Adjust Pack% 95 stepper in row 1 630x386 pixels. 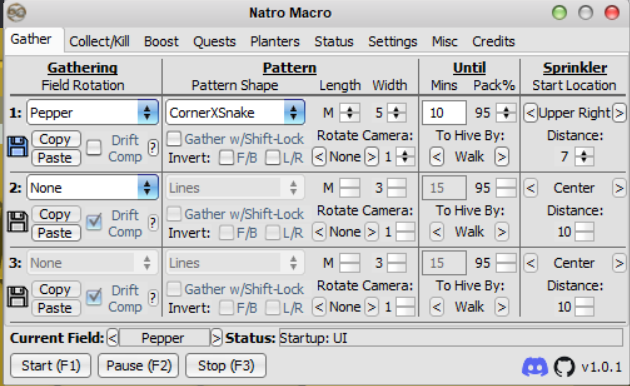[x=506, y=113]
